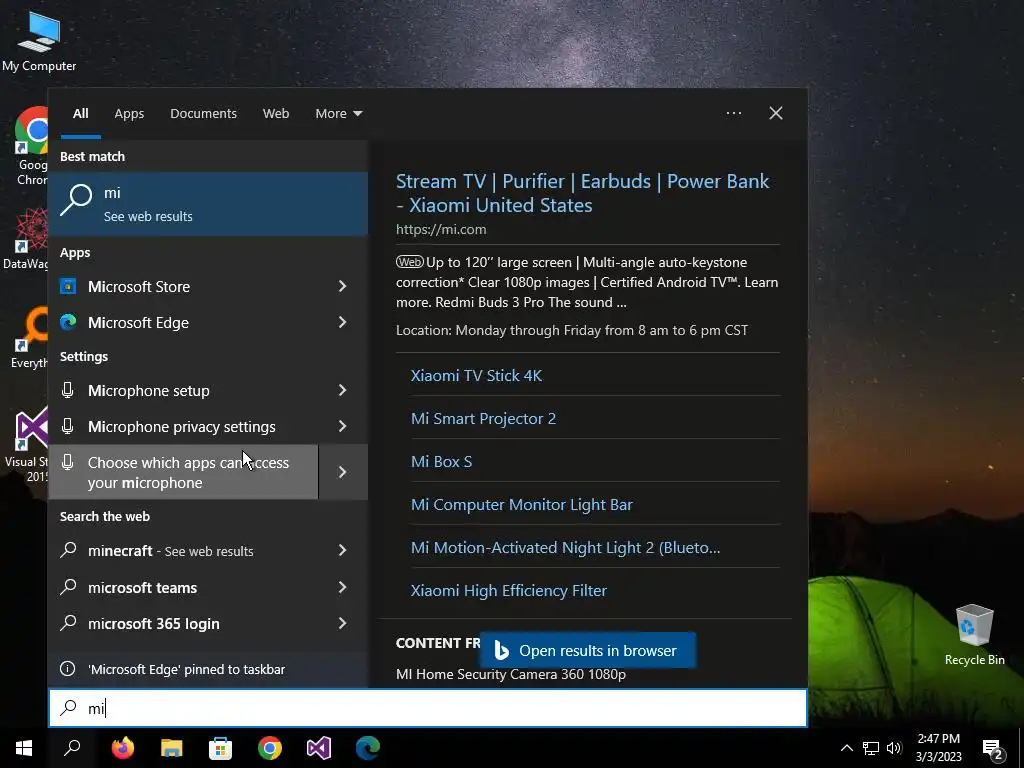Click the microphone icon beside Microphone setup
Image resolution: width=1024 pixels, height=768 pixels.
[67, 390]
